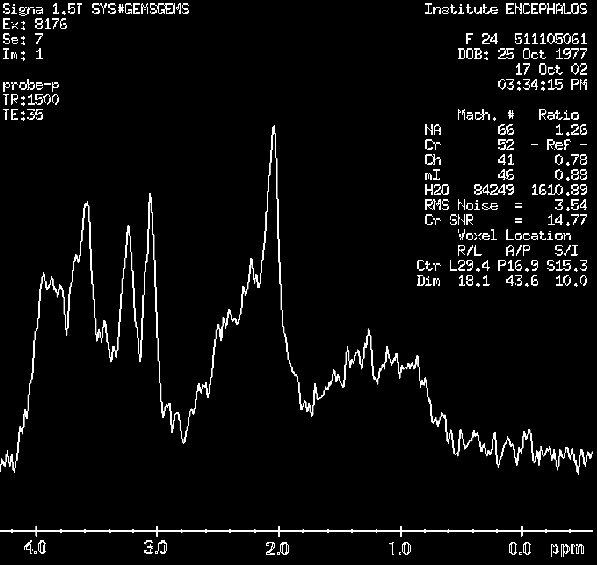Select the RMS Noise value 3.54
597x565 pixels.
[x=571, y=205]
